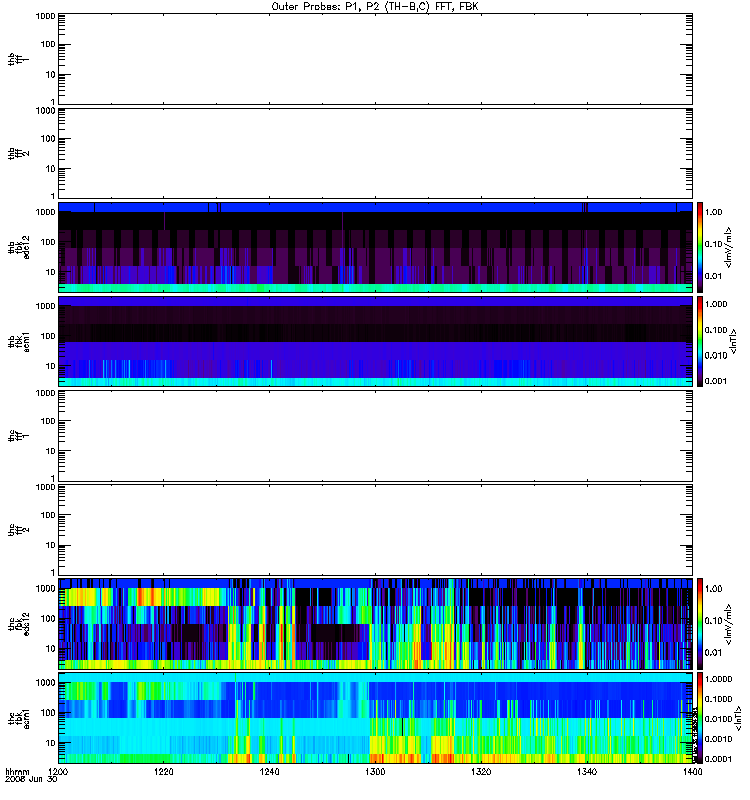Click the thb edc12 mV/m color bar
Image resolution: width=750 pixels, height=800 pixels.
[x=700, y=247]
